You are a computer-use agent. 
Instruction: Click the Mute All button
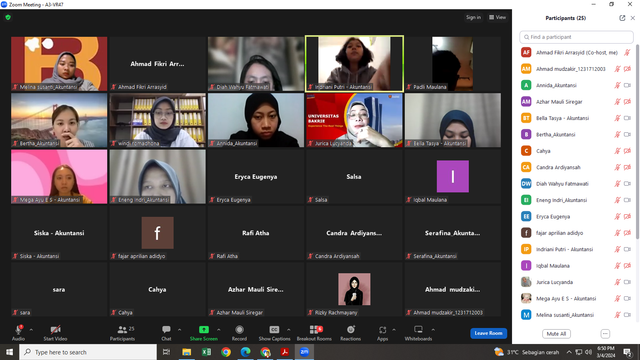point(556,334)
